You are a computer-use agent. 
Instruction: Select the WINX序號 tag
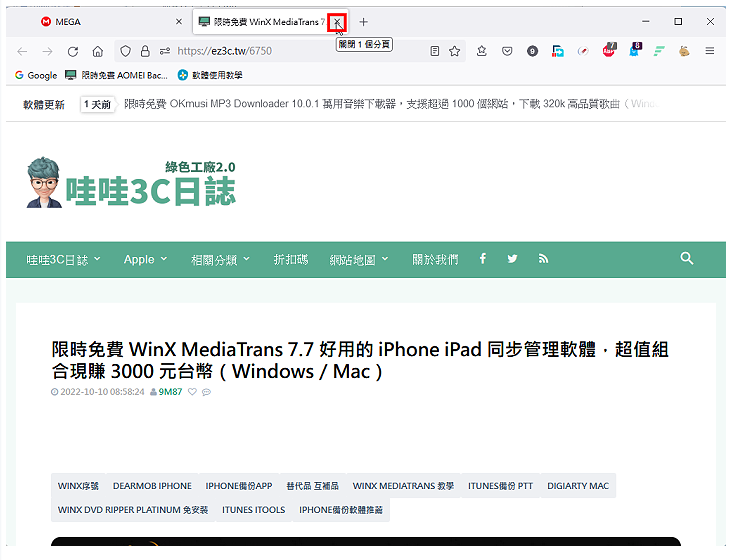[x=78, y=486]
